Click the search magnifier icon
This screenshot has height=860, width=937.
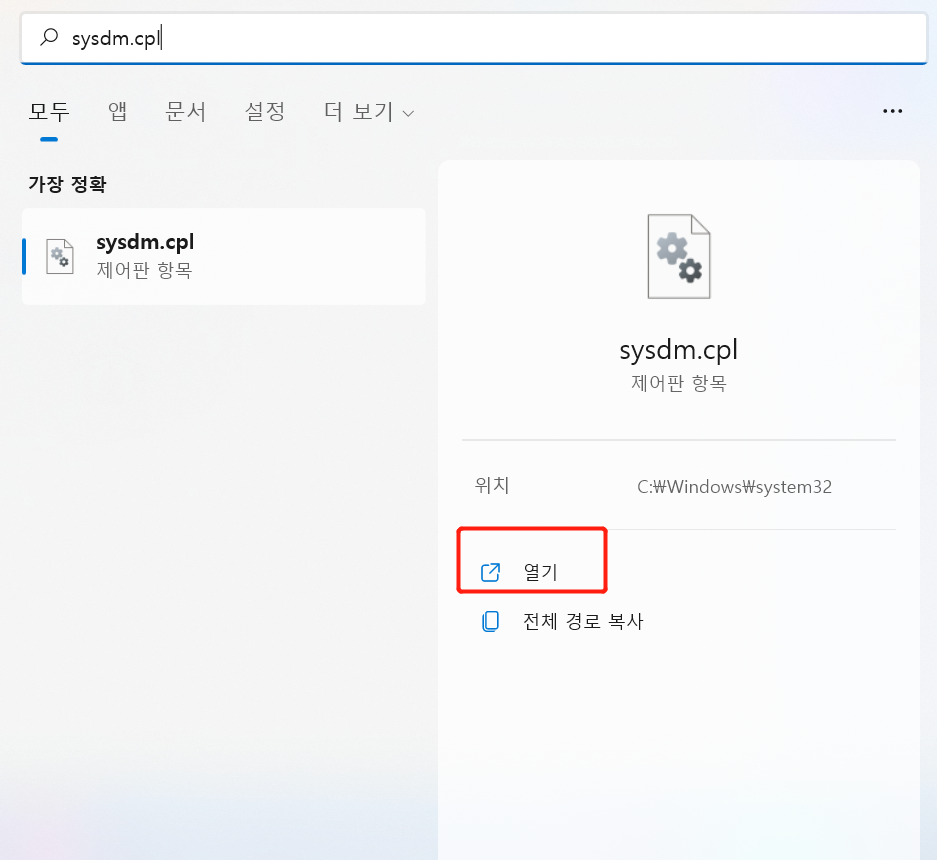49,37
